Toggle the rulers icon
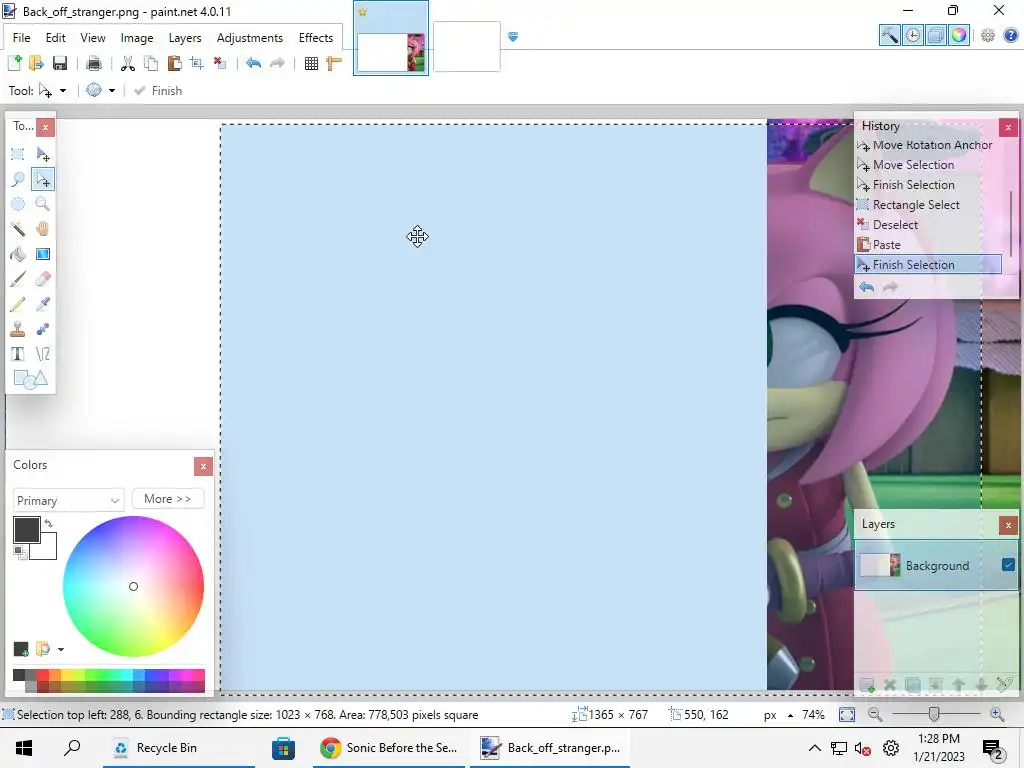1024x768 pixels. click(x=334, y=63)
